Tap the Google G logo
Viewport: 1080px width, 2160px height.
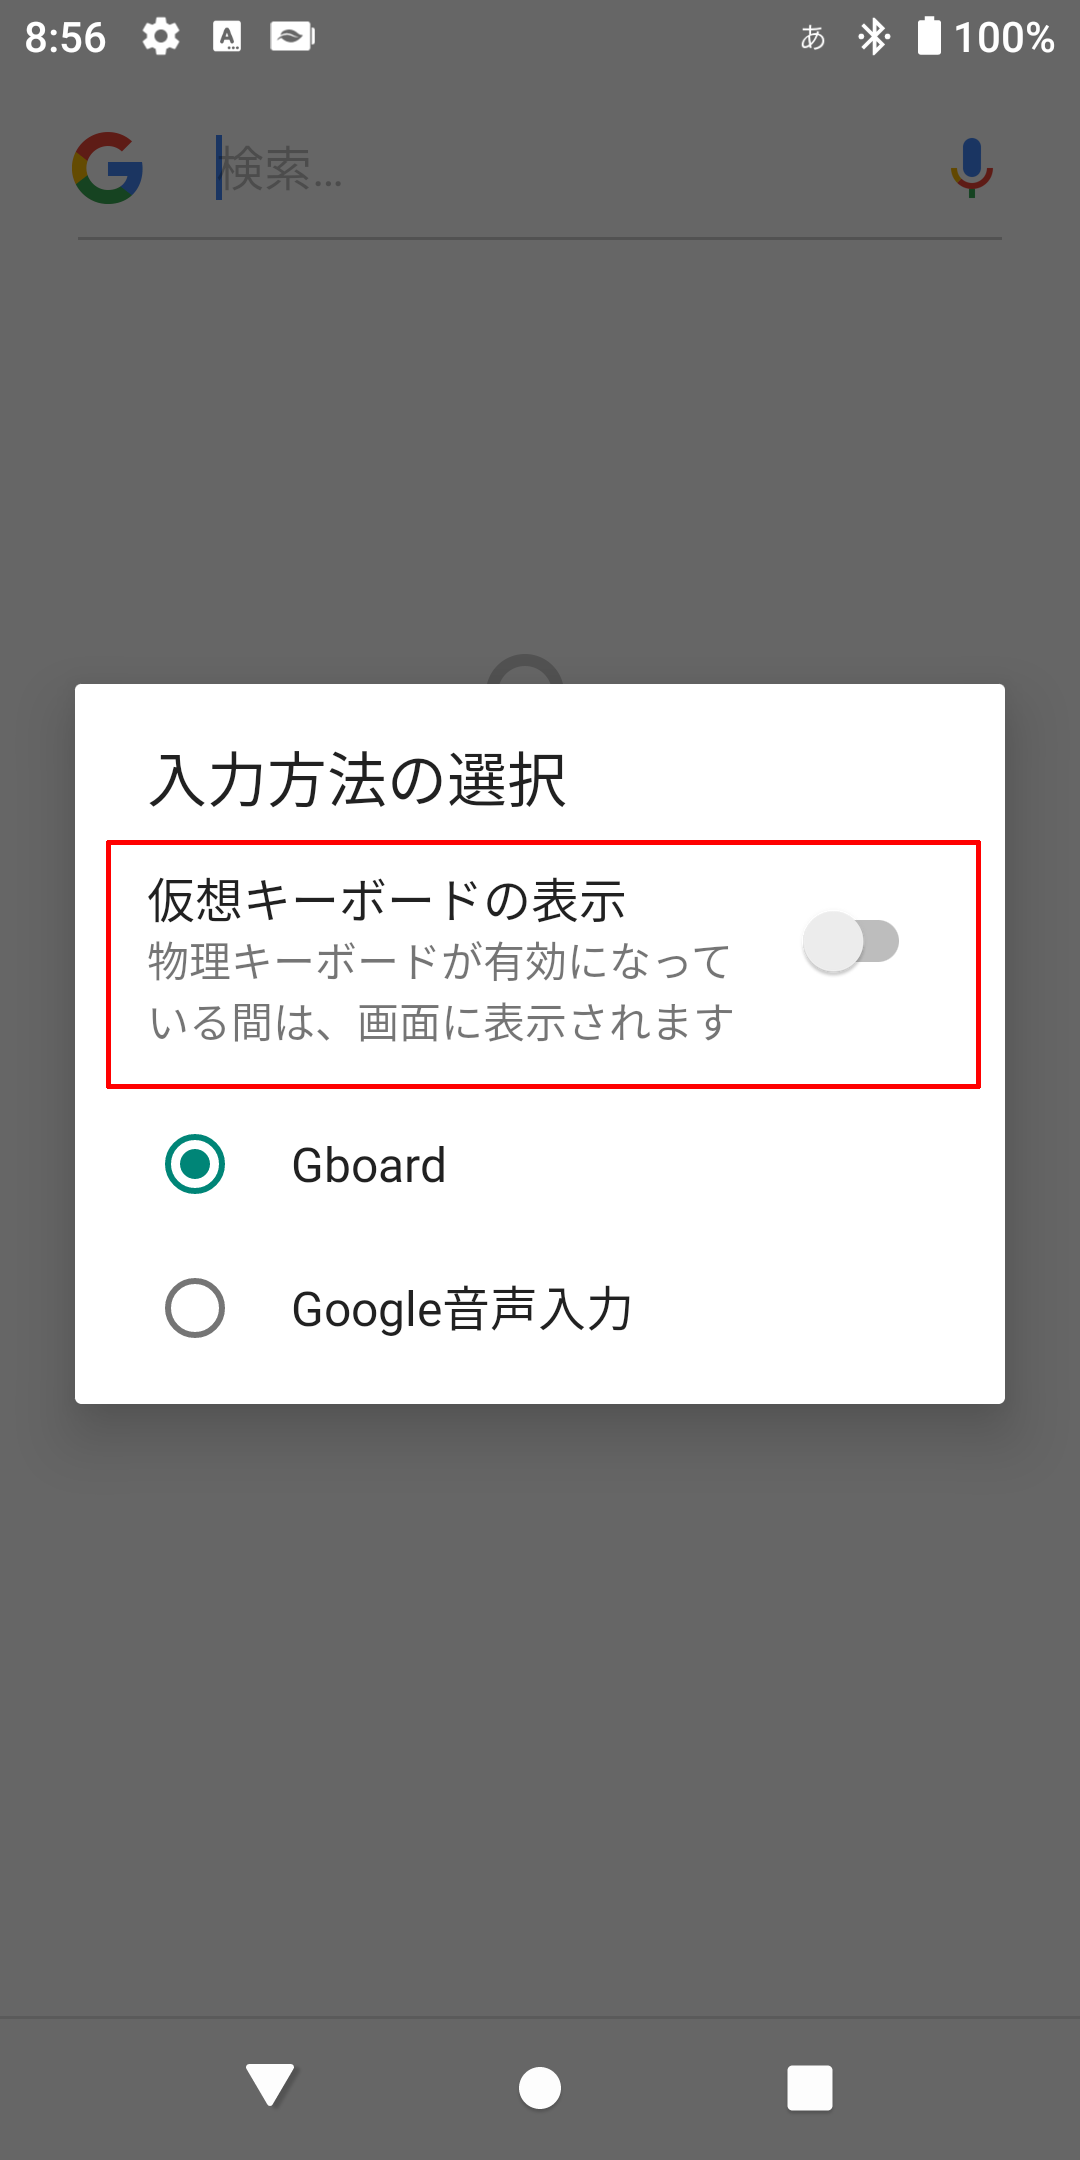(108, 168)
